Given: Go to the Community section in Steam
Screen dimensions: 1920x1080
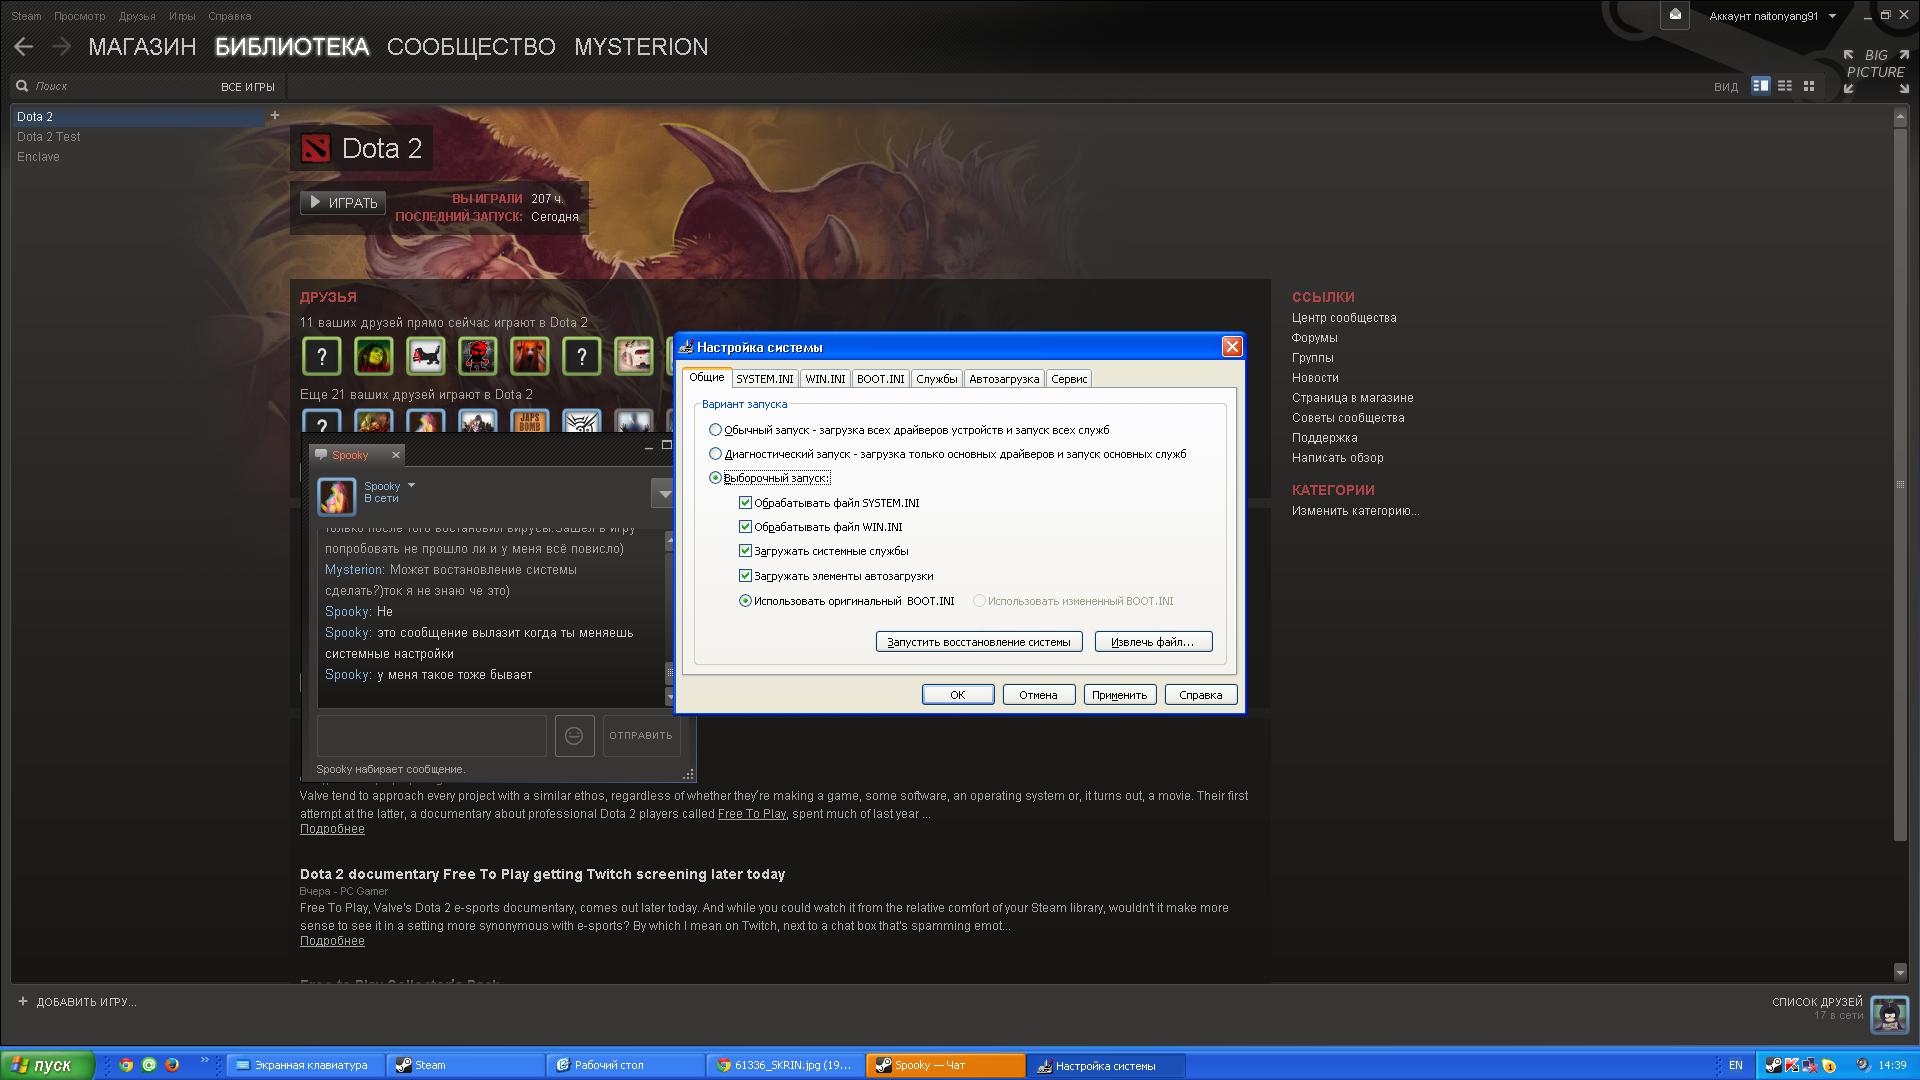Looking at the screenshot, I should pyautogui.click(x=471, y=47).
